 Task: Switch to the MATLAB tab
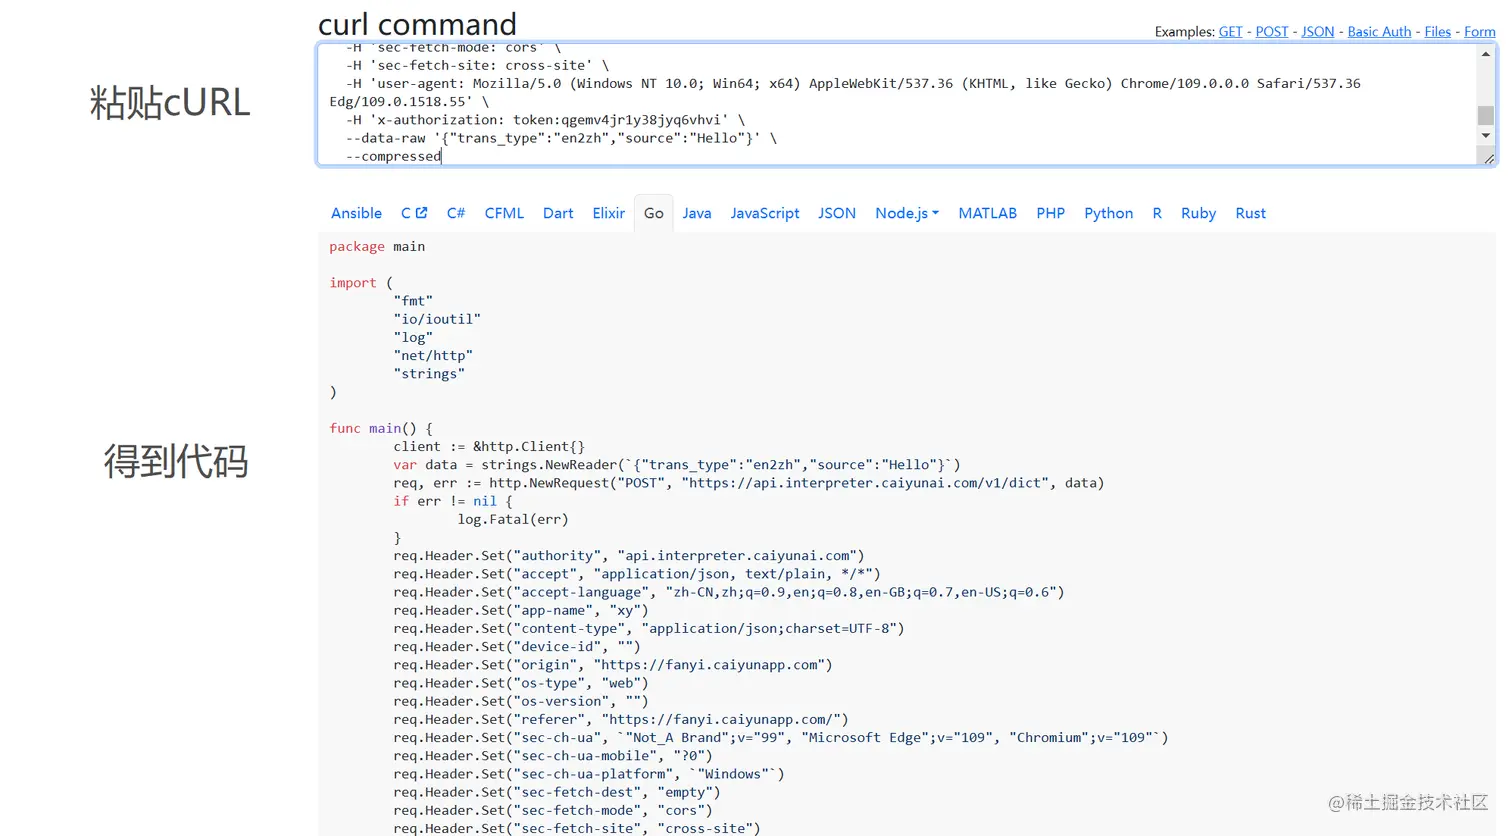987,213
